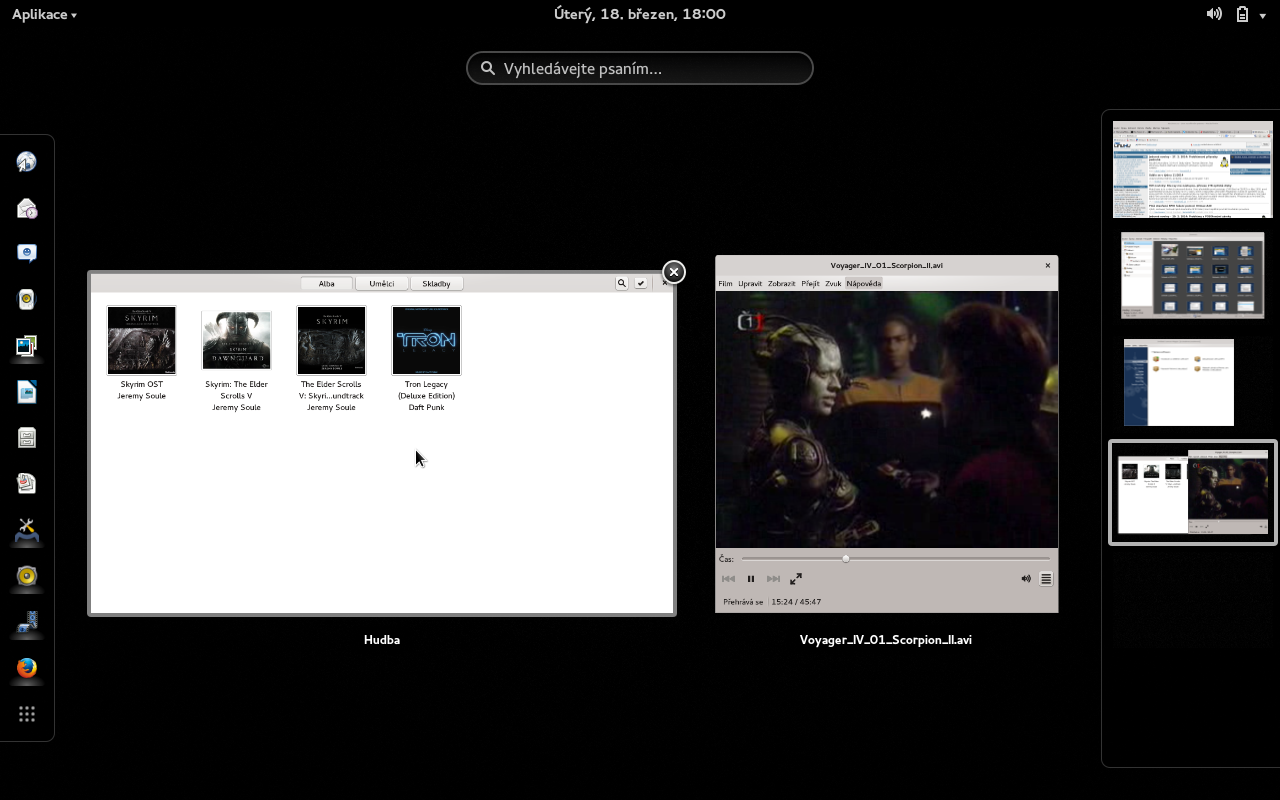Switch to the Umělci tab

tap(381, 284)
